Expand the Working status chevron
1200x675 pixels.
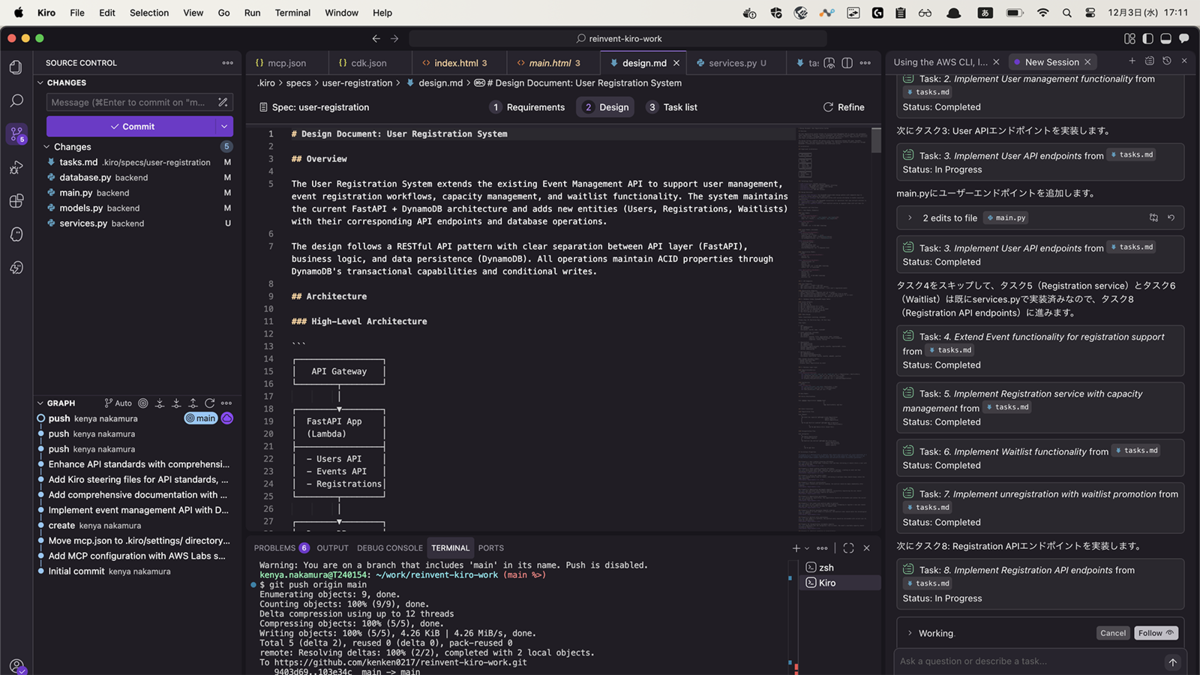click(910, 633)
